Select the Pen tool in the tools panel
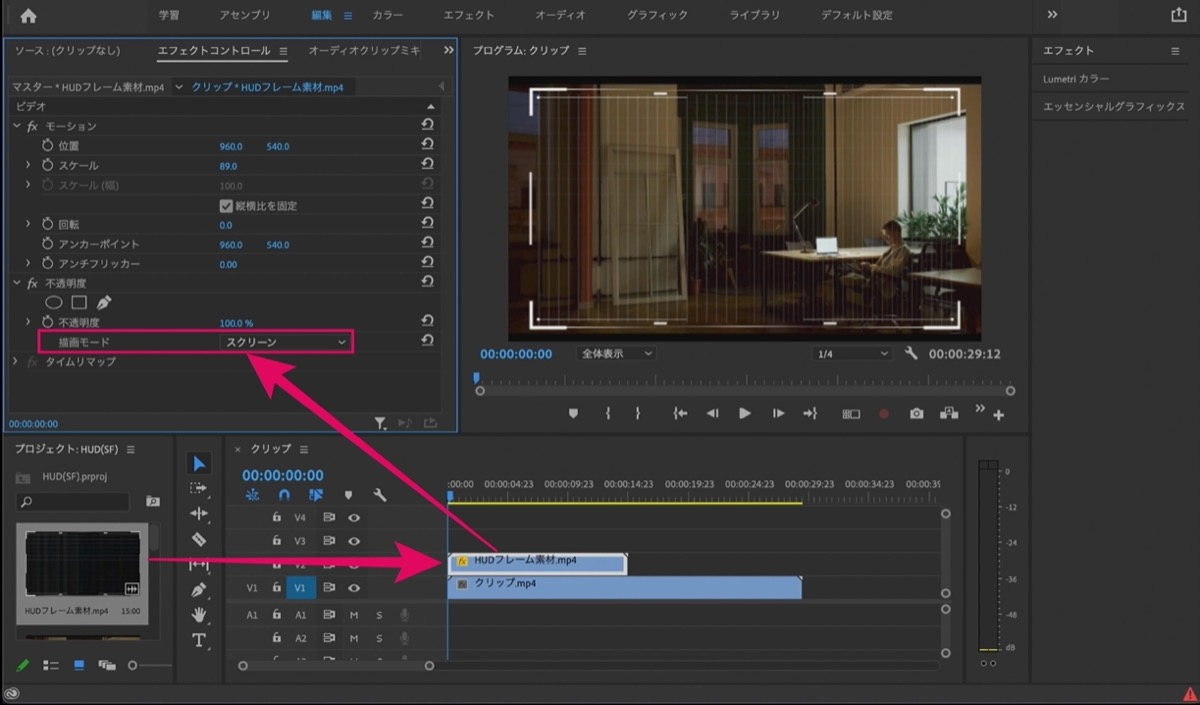 [x=199, y=590]
